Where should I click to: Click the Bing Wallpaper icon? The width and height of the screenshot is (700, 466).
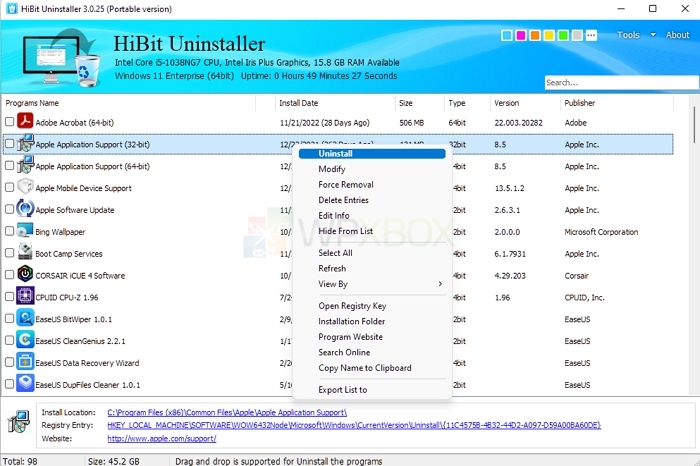point(25,230)
